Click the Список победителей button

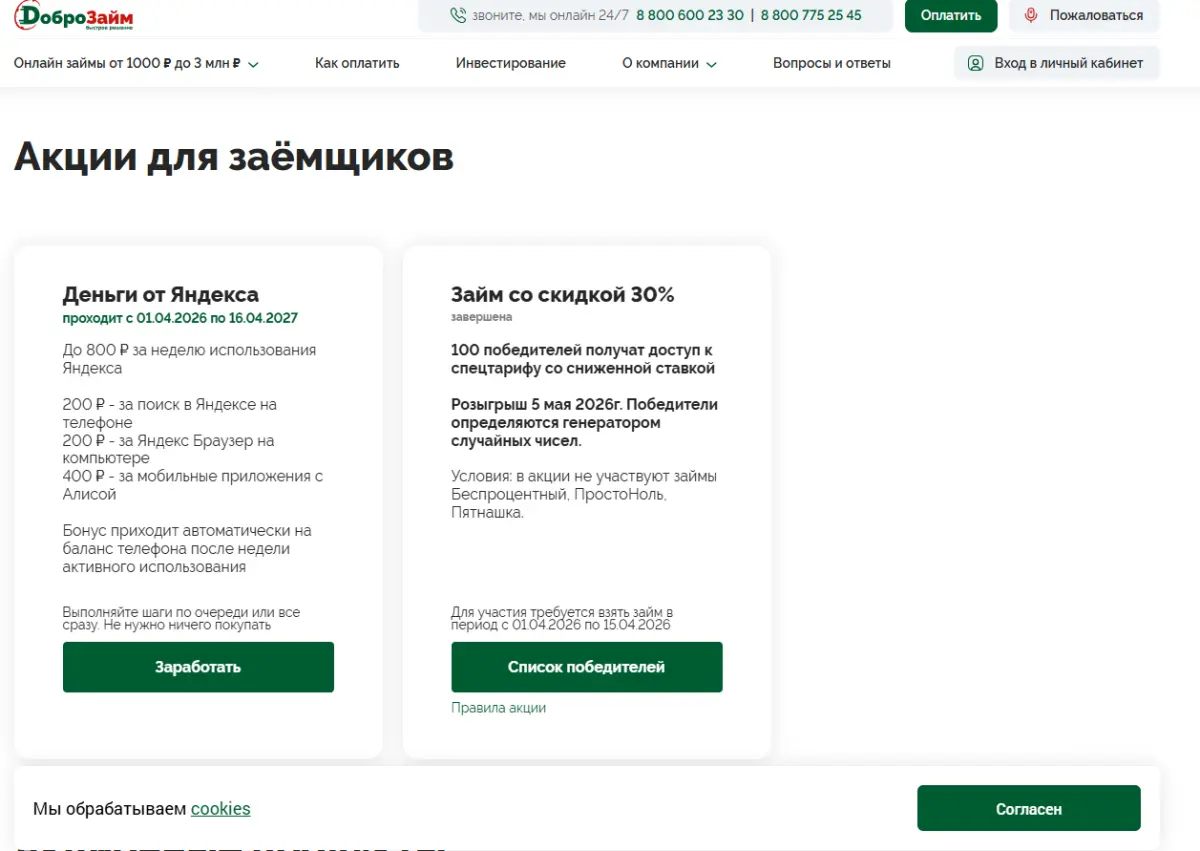[586, 667]
